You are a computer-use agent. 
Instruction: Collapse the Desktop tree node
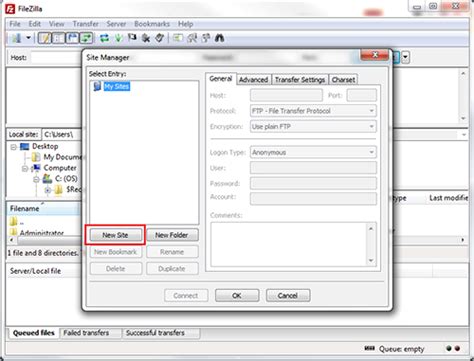[x=13, y=147]
